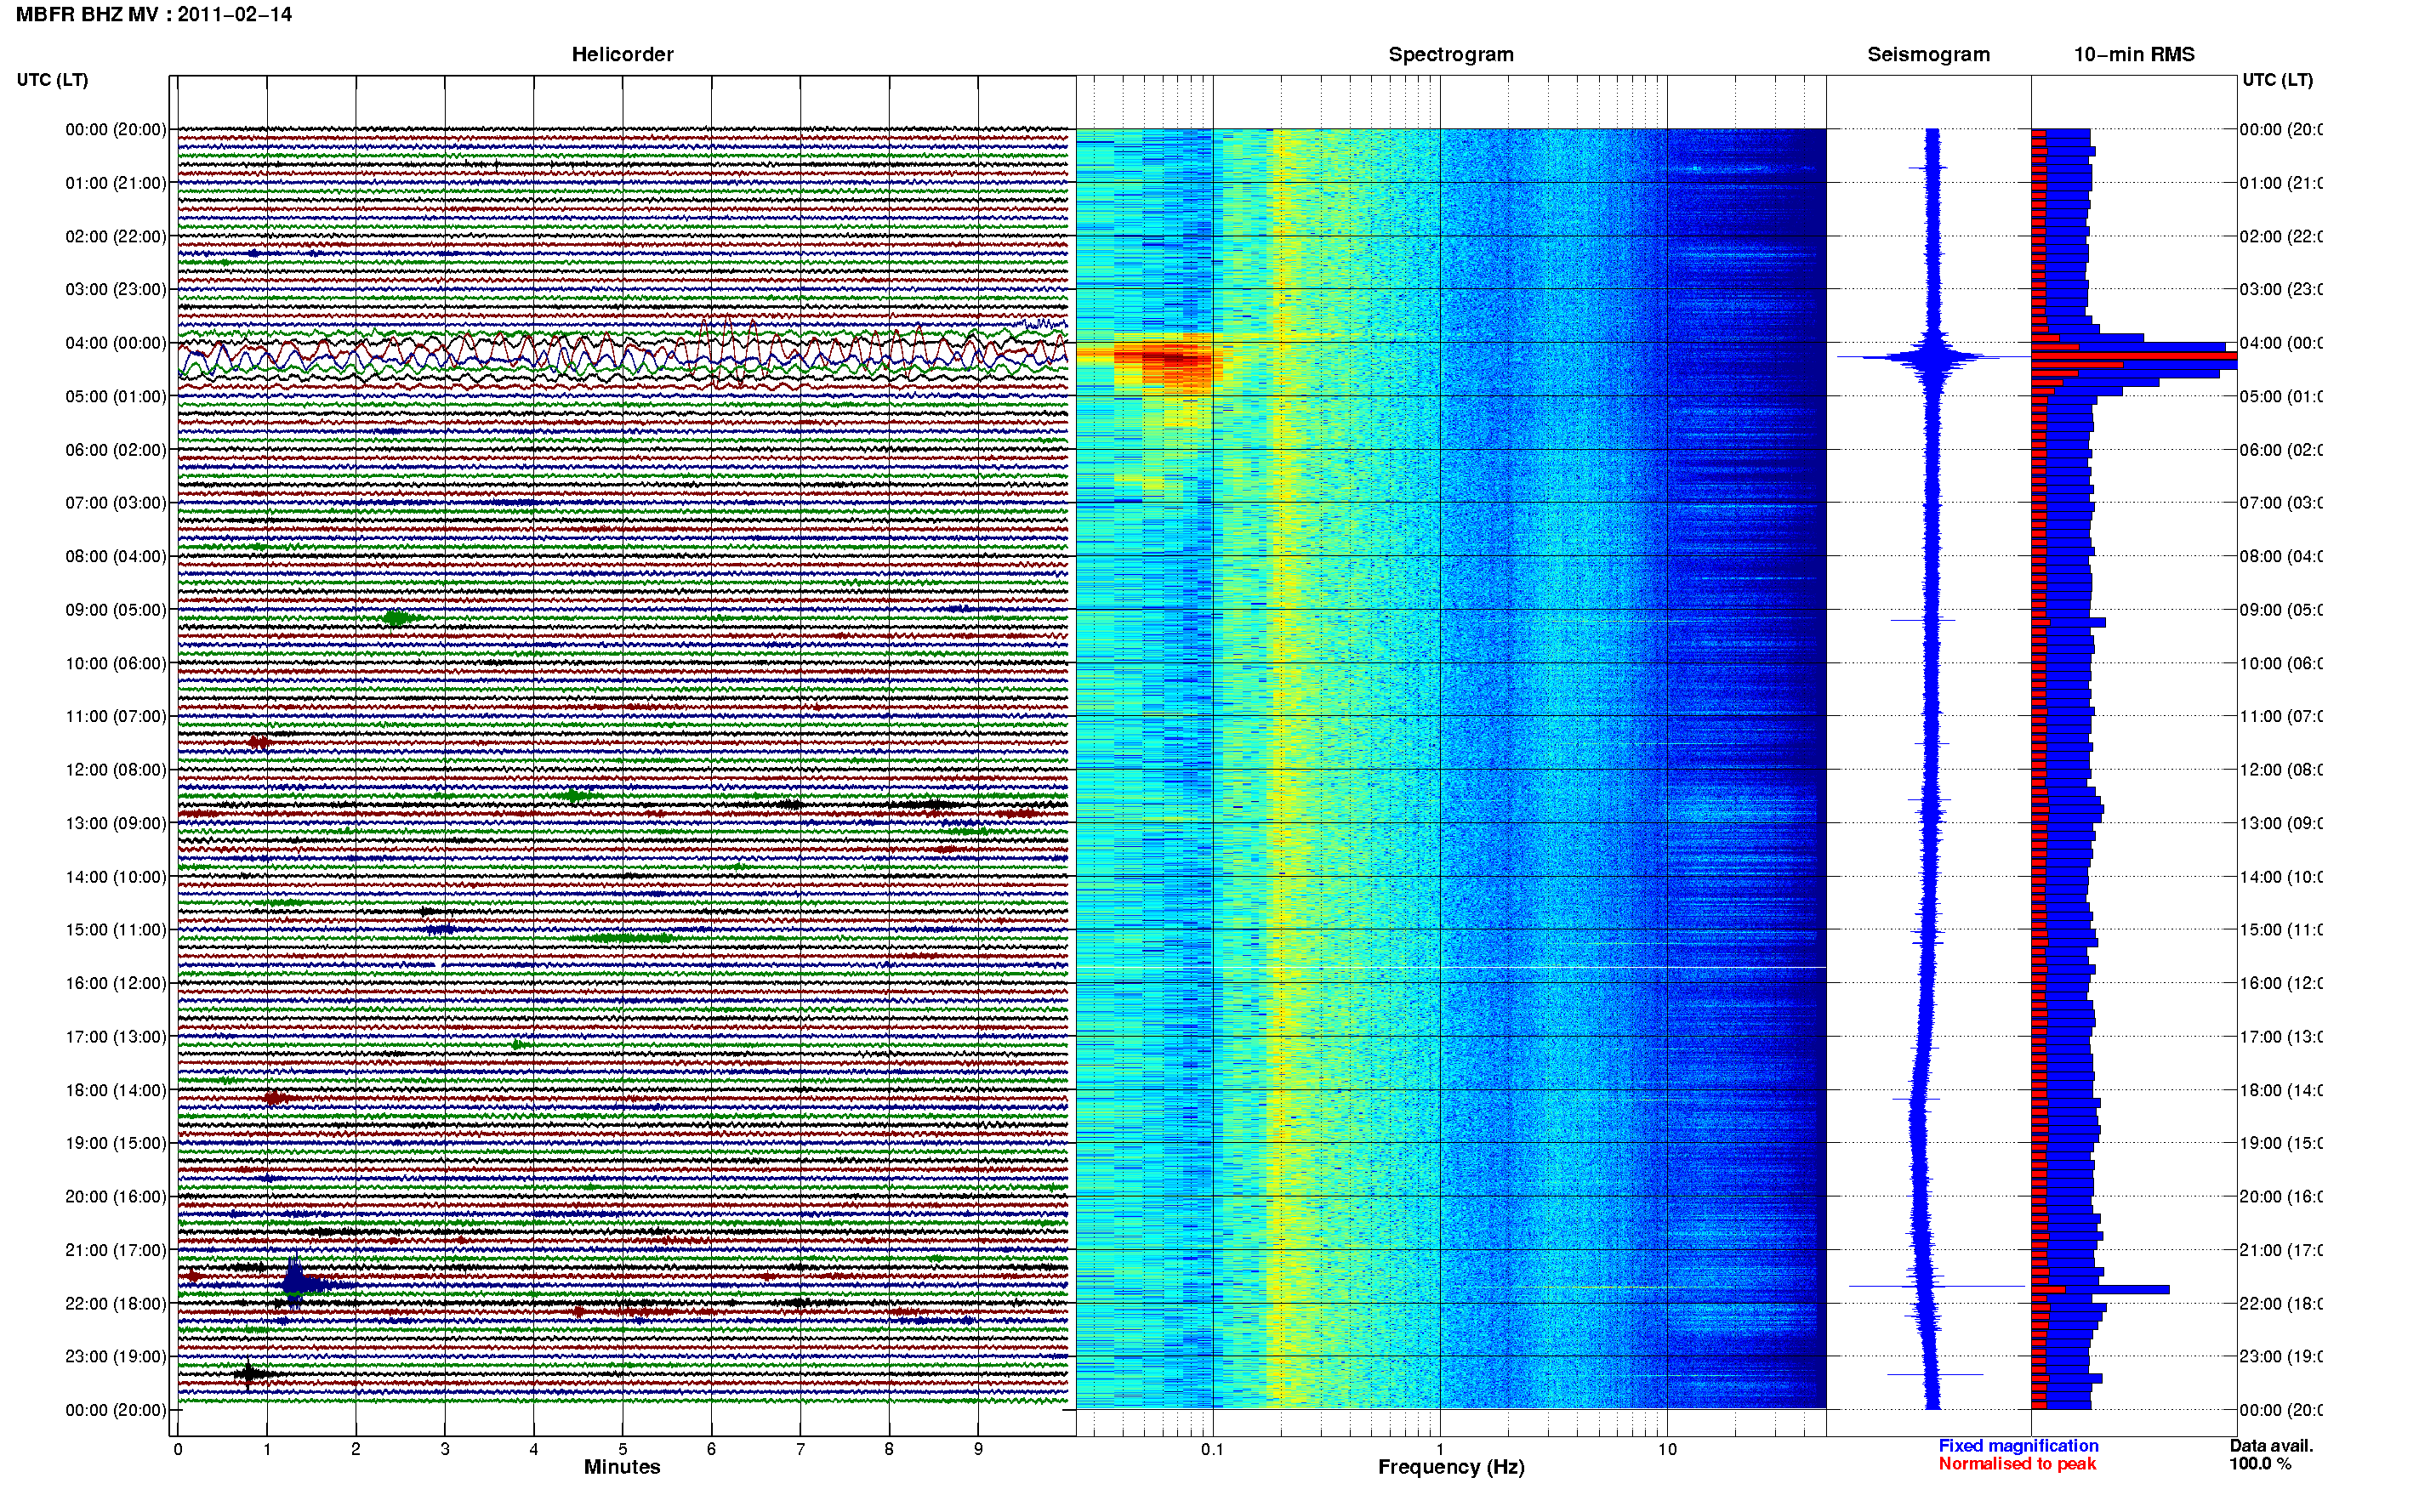Click the 'Normalised to peak' legend text

pos(2017,1464)
